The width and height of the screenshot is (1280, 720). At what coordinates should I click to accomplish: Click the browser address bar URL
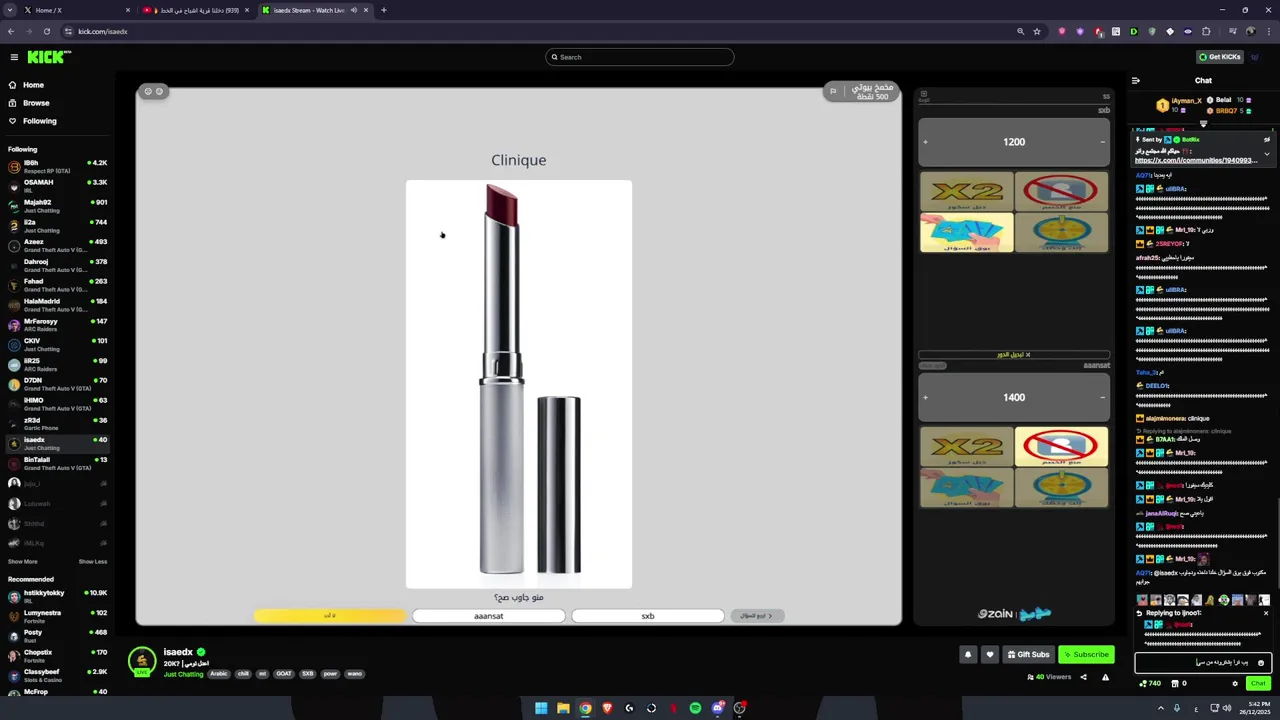[103, 31]
